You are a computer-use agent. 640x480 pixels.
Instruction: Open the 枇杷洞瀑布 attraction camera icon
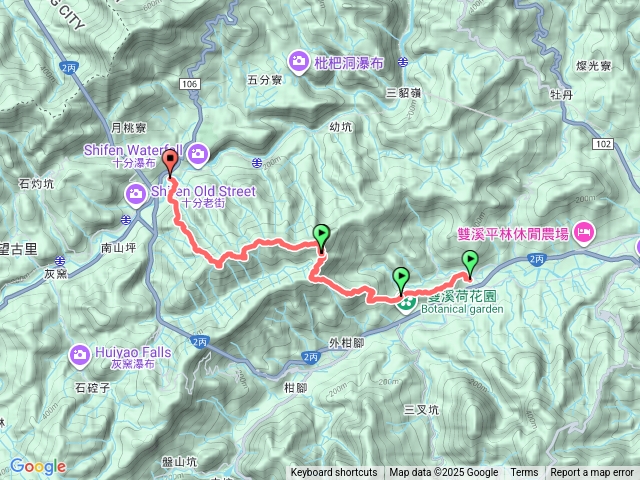point(299,62)
